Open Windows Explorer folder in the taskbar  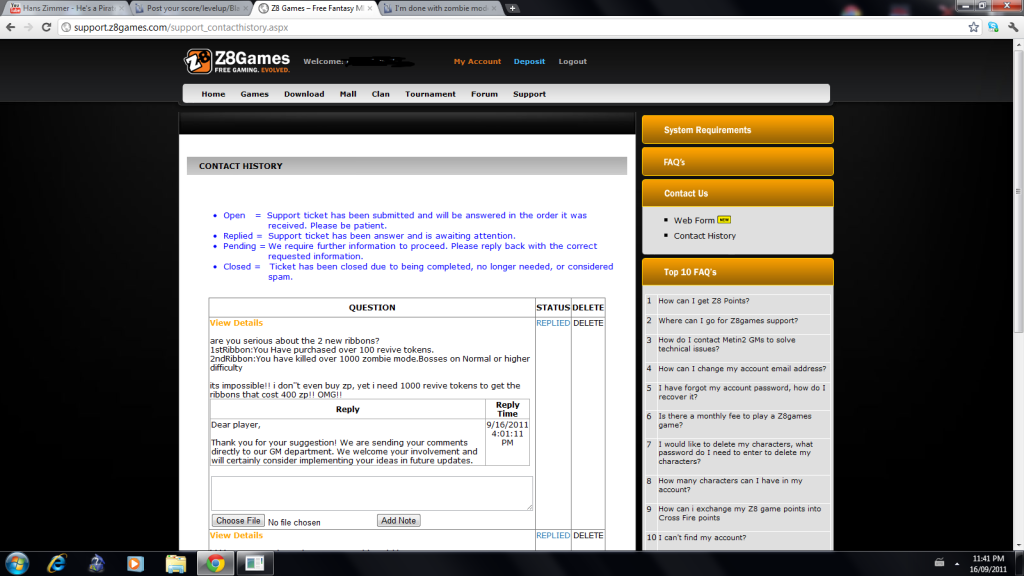(x=175, y=563)
